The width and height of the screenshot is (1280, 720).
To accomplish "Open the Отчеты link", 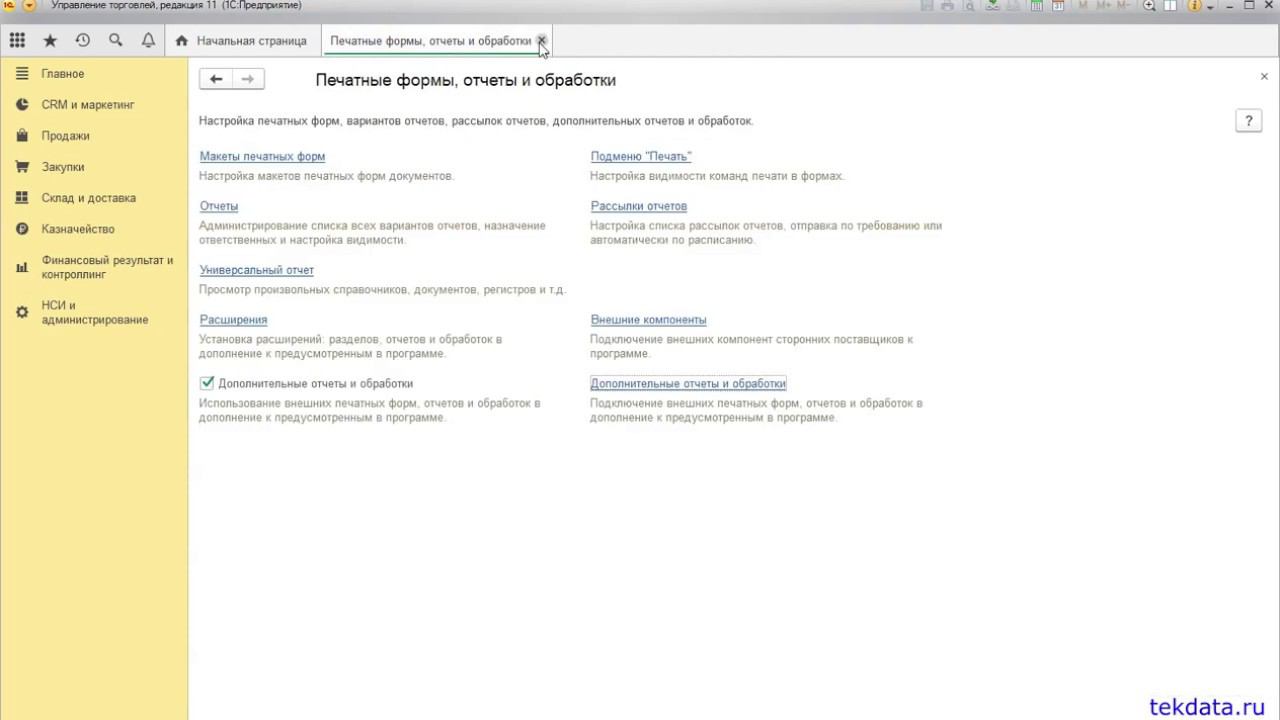I will click(x=219, y=206).
